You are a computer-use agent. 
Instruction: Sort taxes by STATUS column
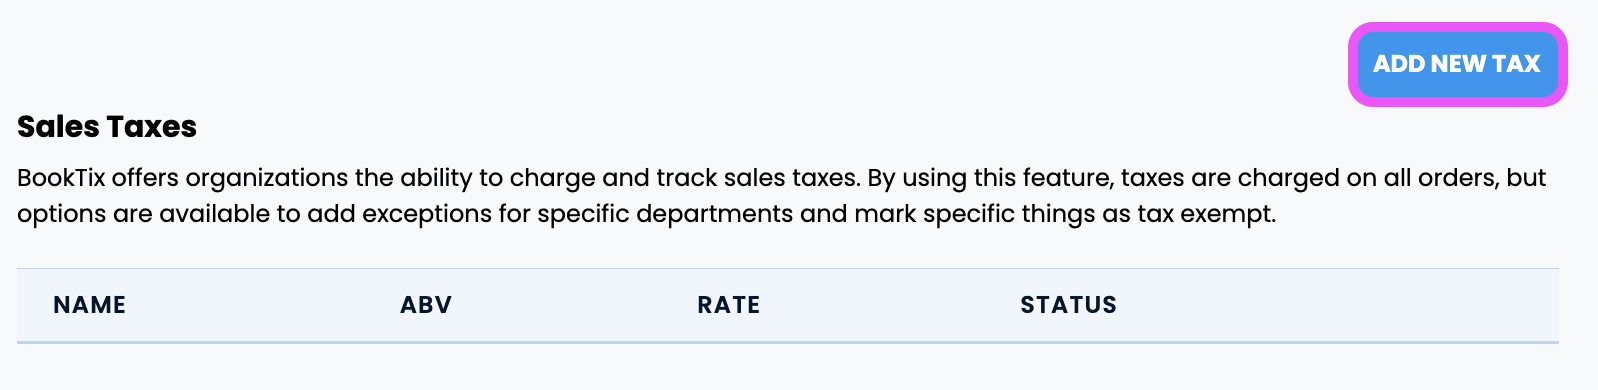point(1068,305)
